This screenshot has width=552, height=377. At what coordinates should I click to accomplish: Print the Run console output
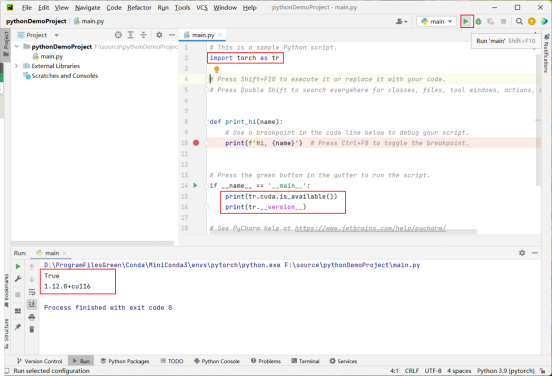point(32,317)
